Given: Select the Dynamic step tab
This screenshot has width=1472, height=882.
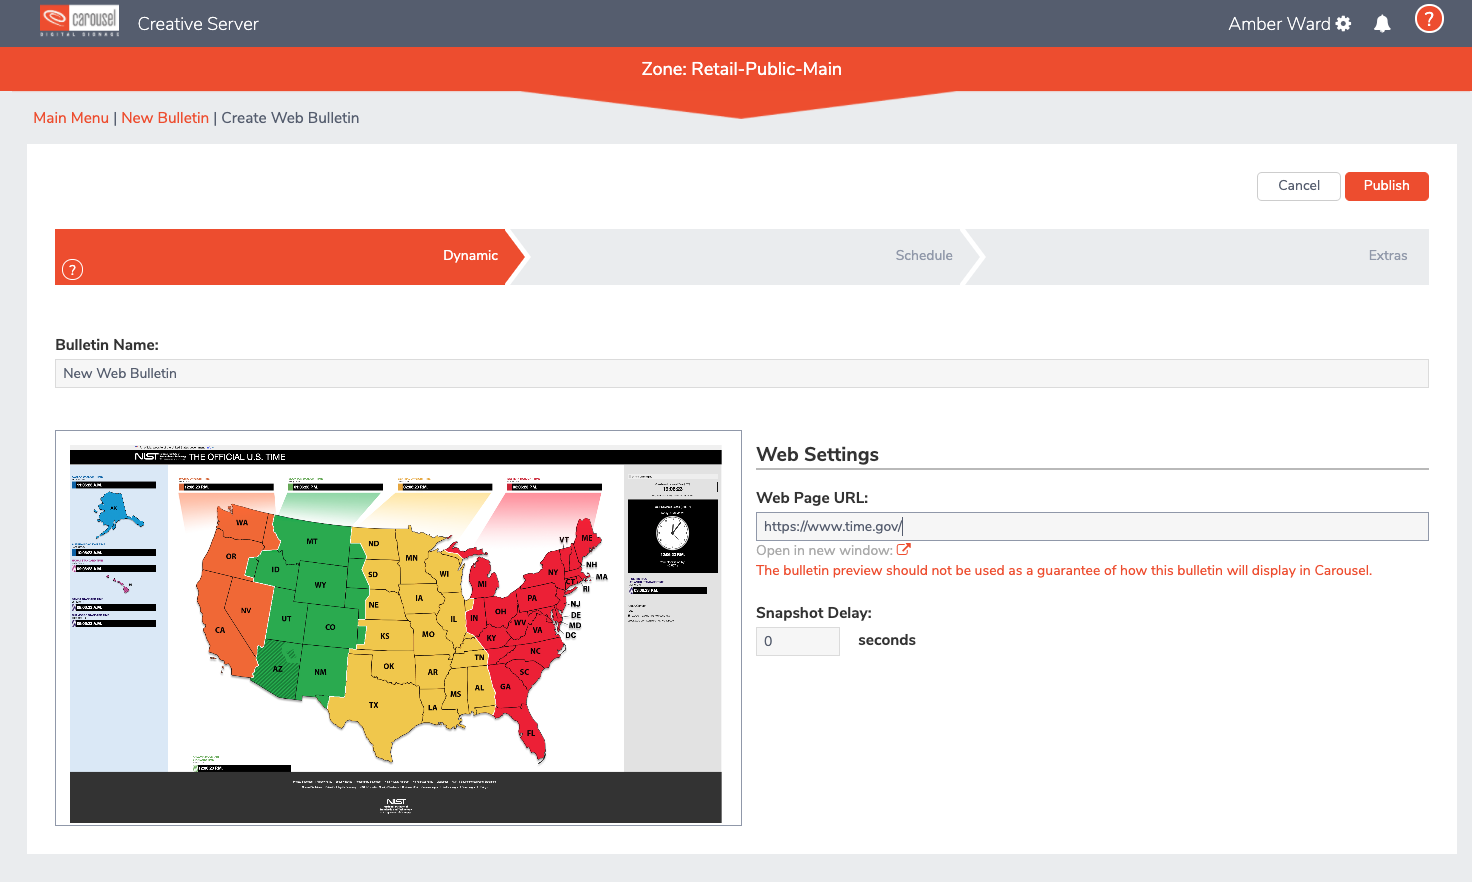Looking at the screenshot, I should tap(470, 255).
